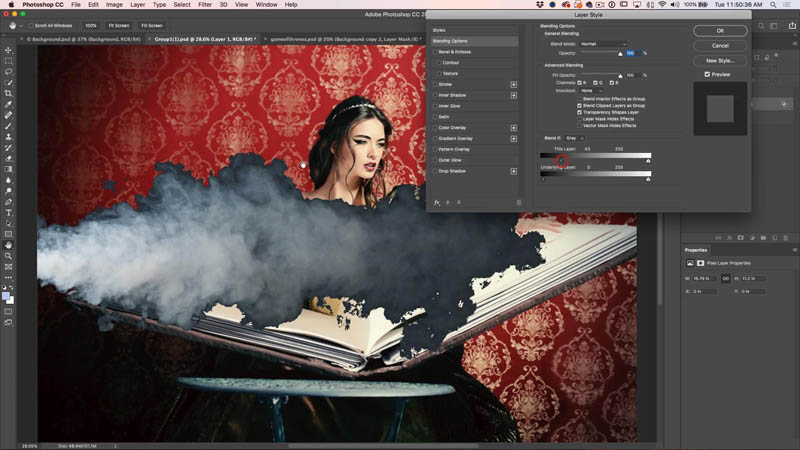Open the Knockout dropdown
The width and height of the screenshot is (800, 450).
click(x=592, y=91)
